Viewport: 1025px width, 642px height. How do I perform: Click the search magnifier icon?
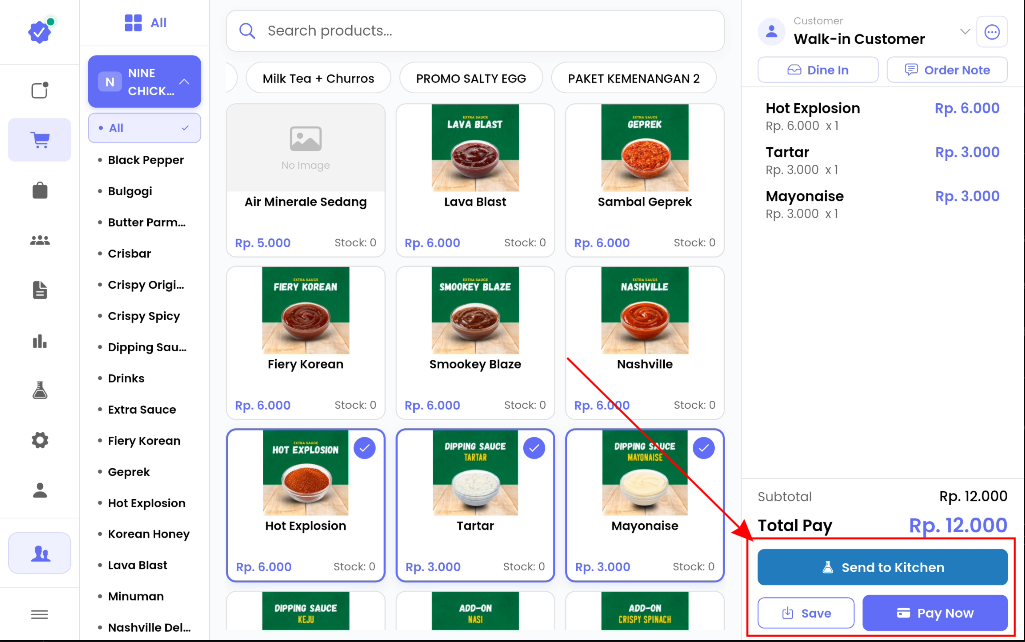pos(247,31)
